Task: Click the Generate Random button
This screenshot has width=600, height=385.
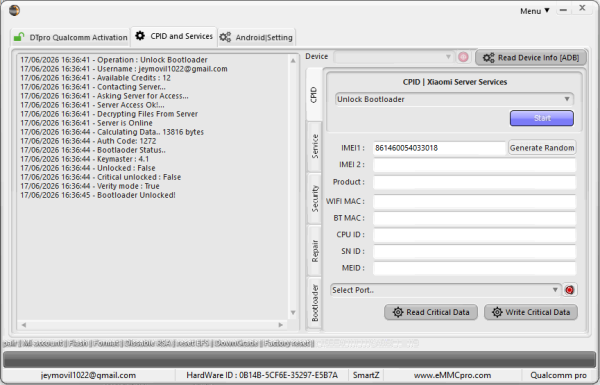Action: coord(542,148)
